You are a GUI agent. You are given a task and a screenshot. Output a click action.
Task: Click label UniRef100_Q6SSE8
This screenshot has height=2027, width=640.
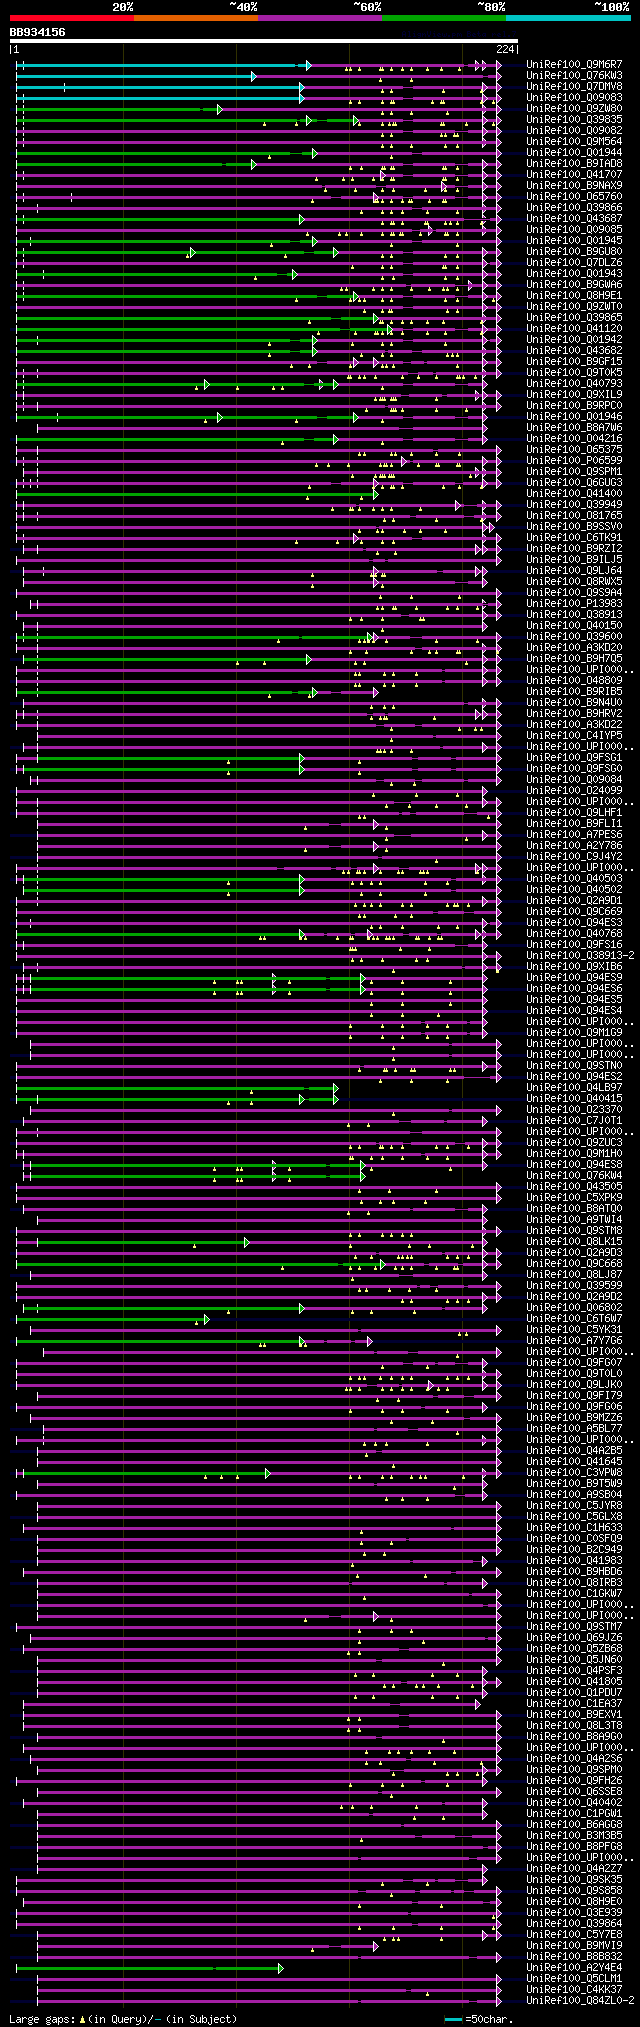[574, 1791]
